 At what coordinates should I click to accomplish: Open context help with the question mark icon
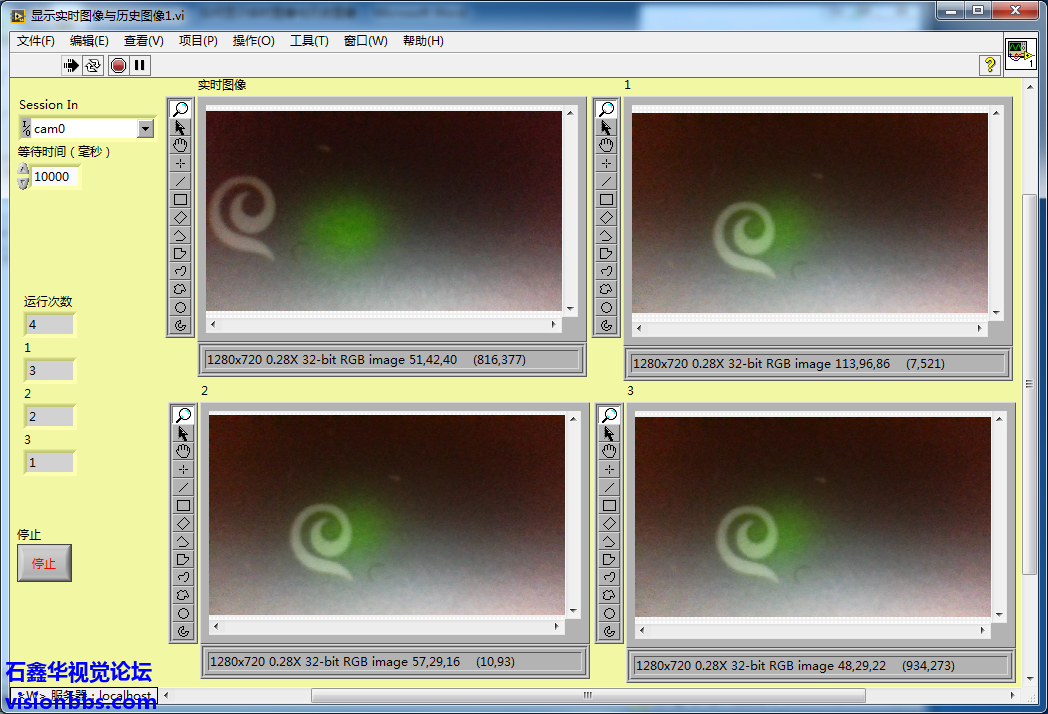(990, 65)
